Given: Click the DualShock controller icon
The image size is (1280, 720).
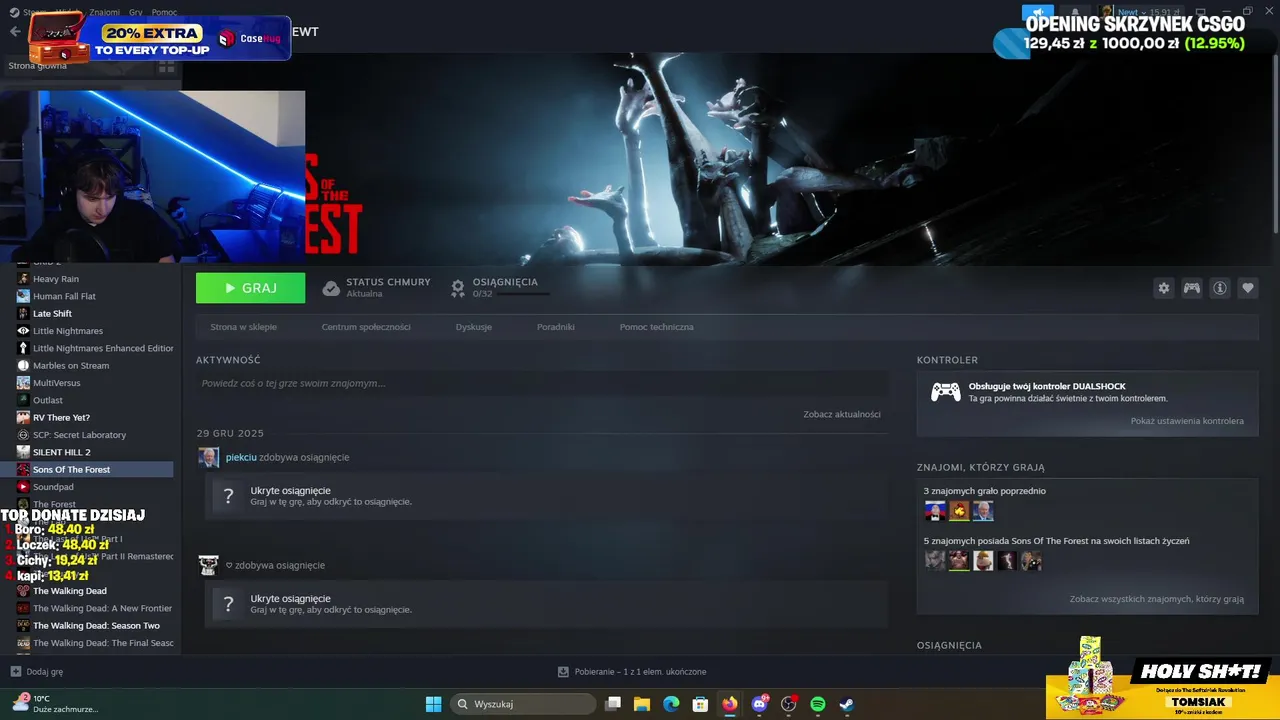Looking at the screenshot, I should [x=946, y=392].
